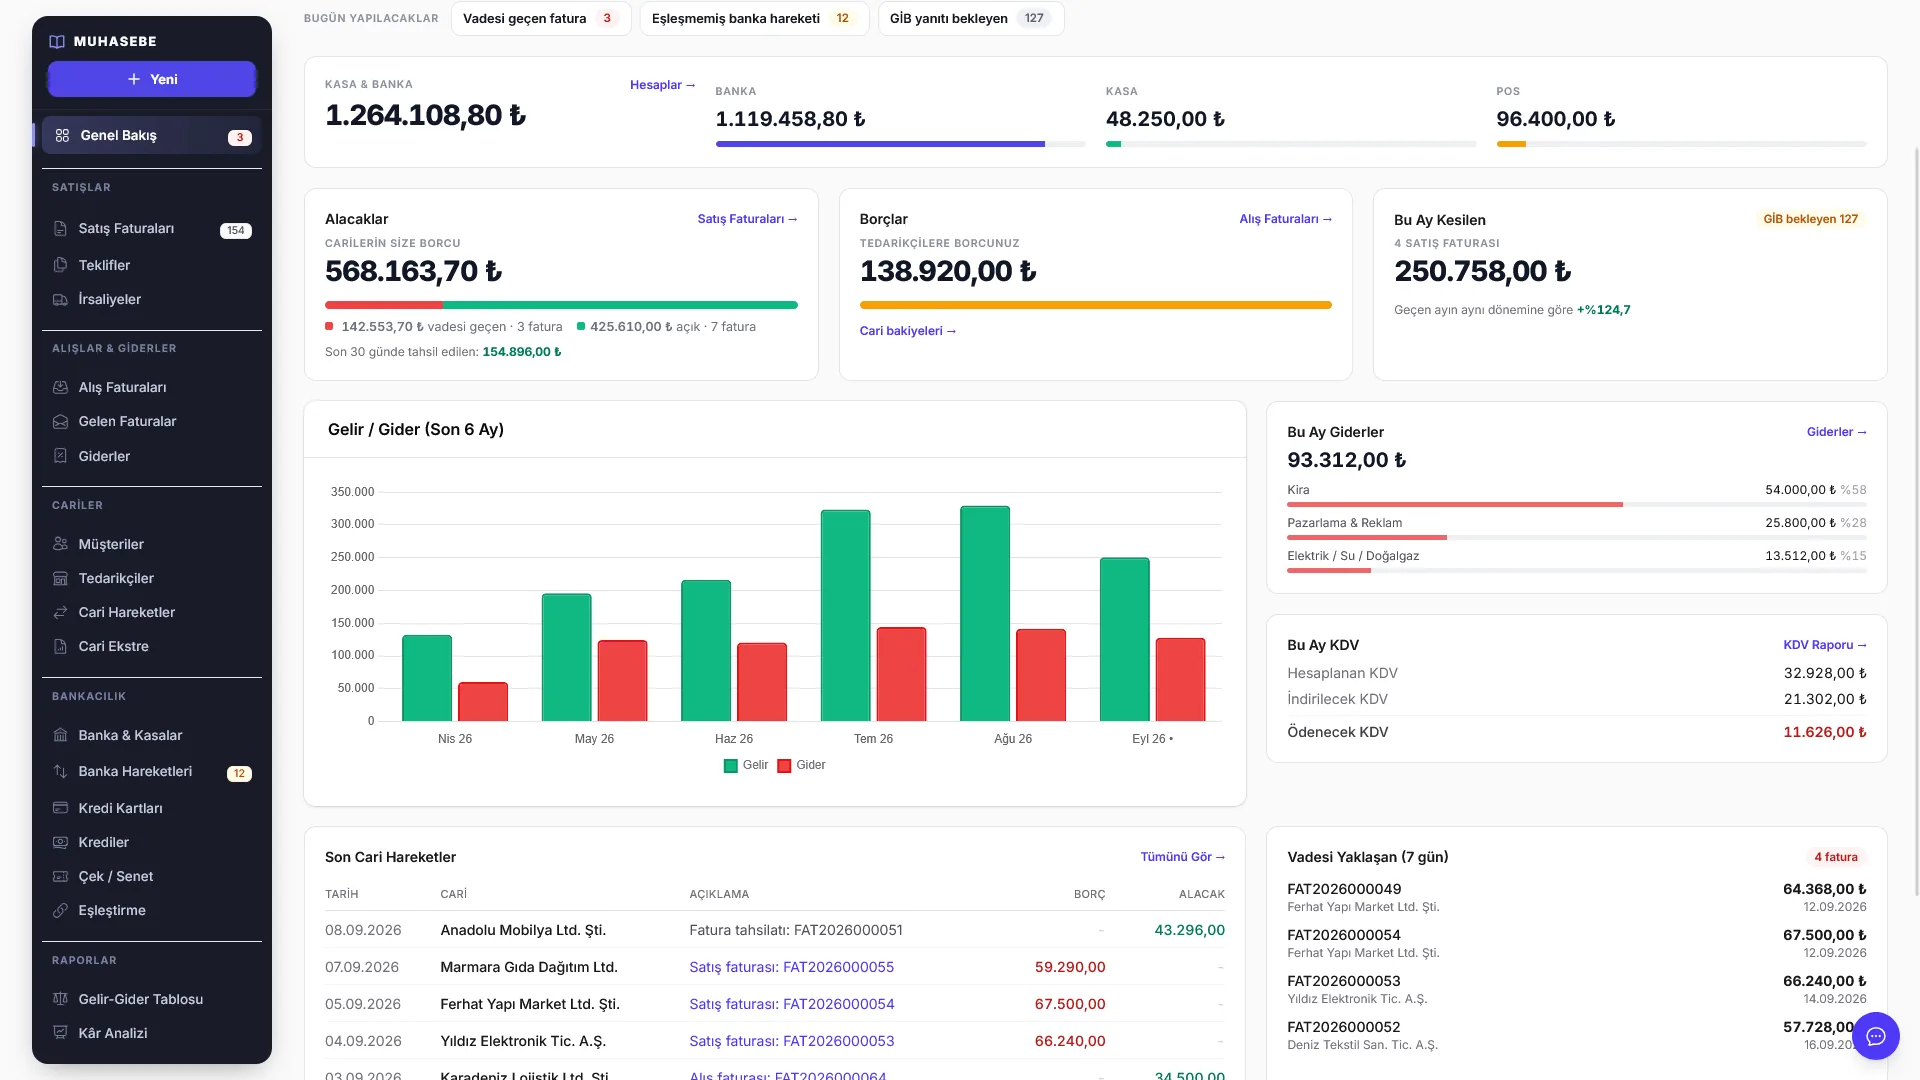
Task: Select Banka Hareketleri menu item
Action: (x=152, y=772)
